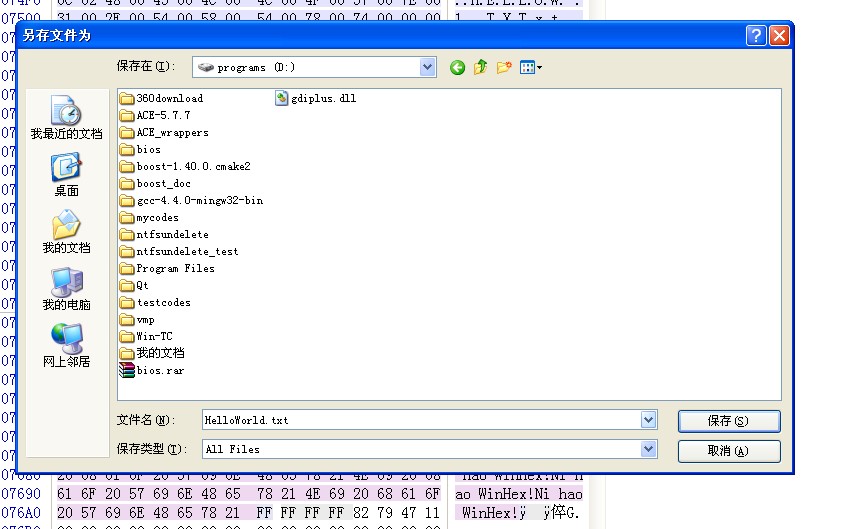Open My Computer in the places bar

coord(67,289)
